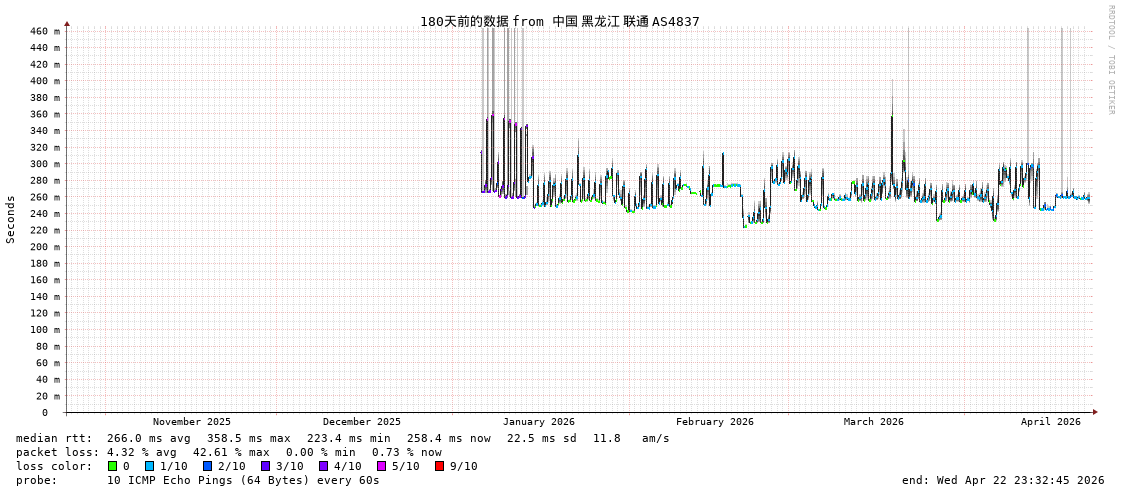
Task: Click the light blue 1/10 loss swatch
Action: click(x=149, y=466)
